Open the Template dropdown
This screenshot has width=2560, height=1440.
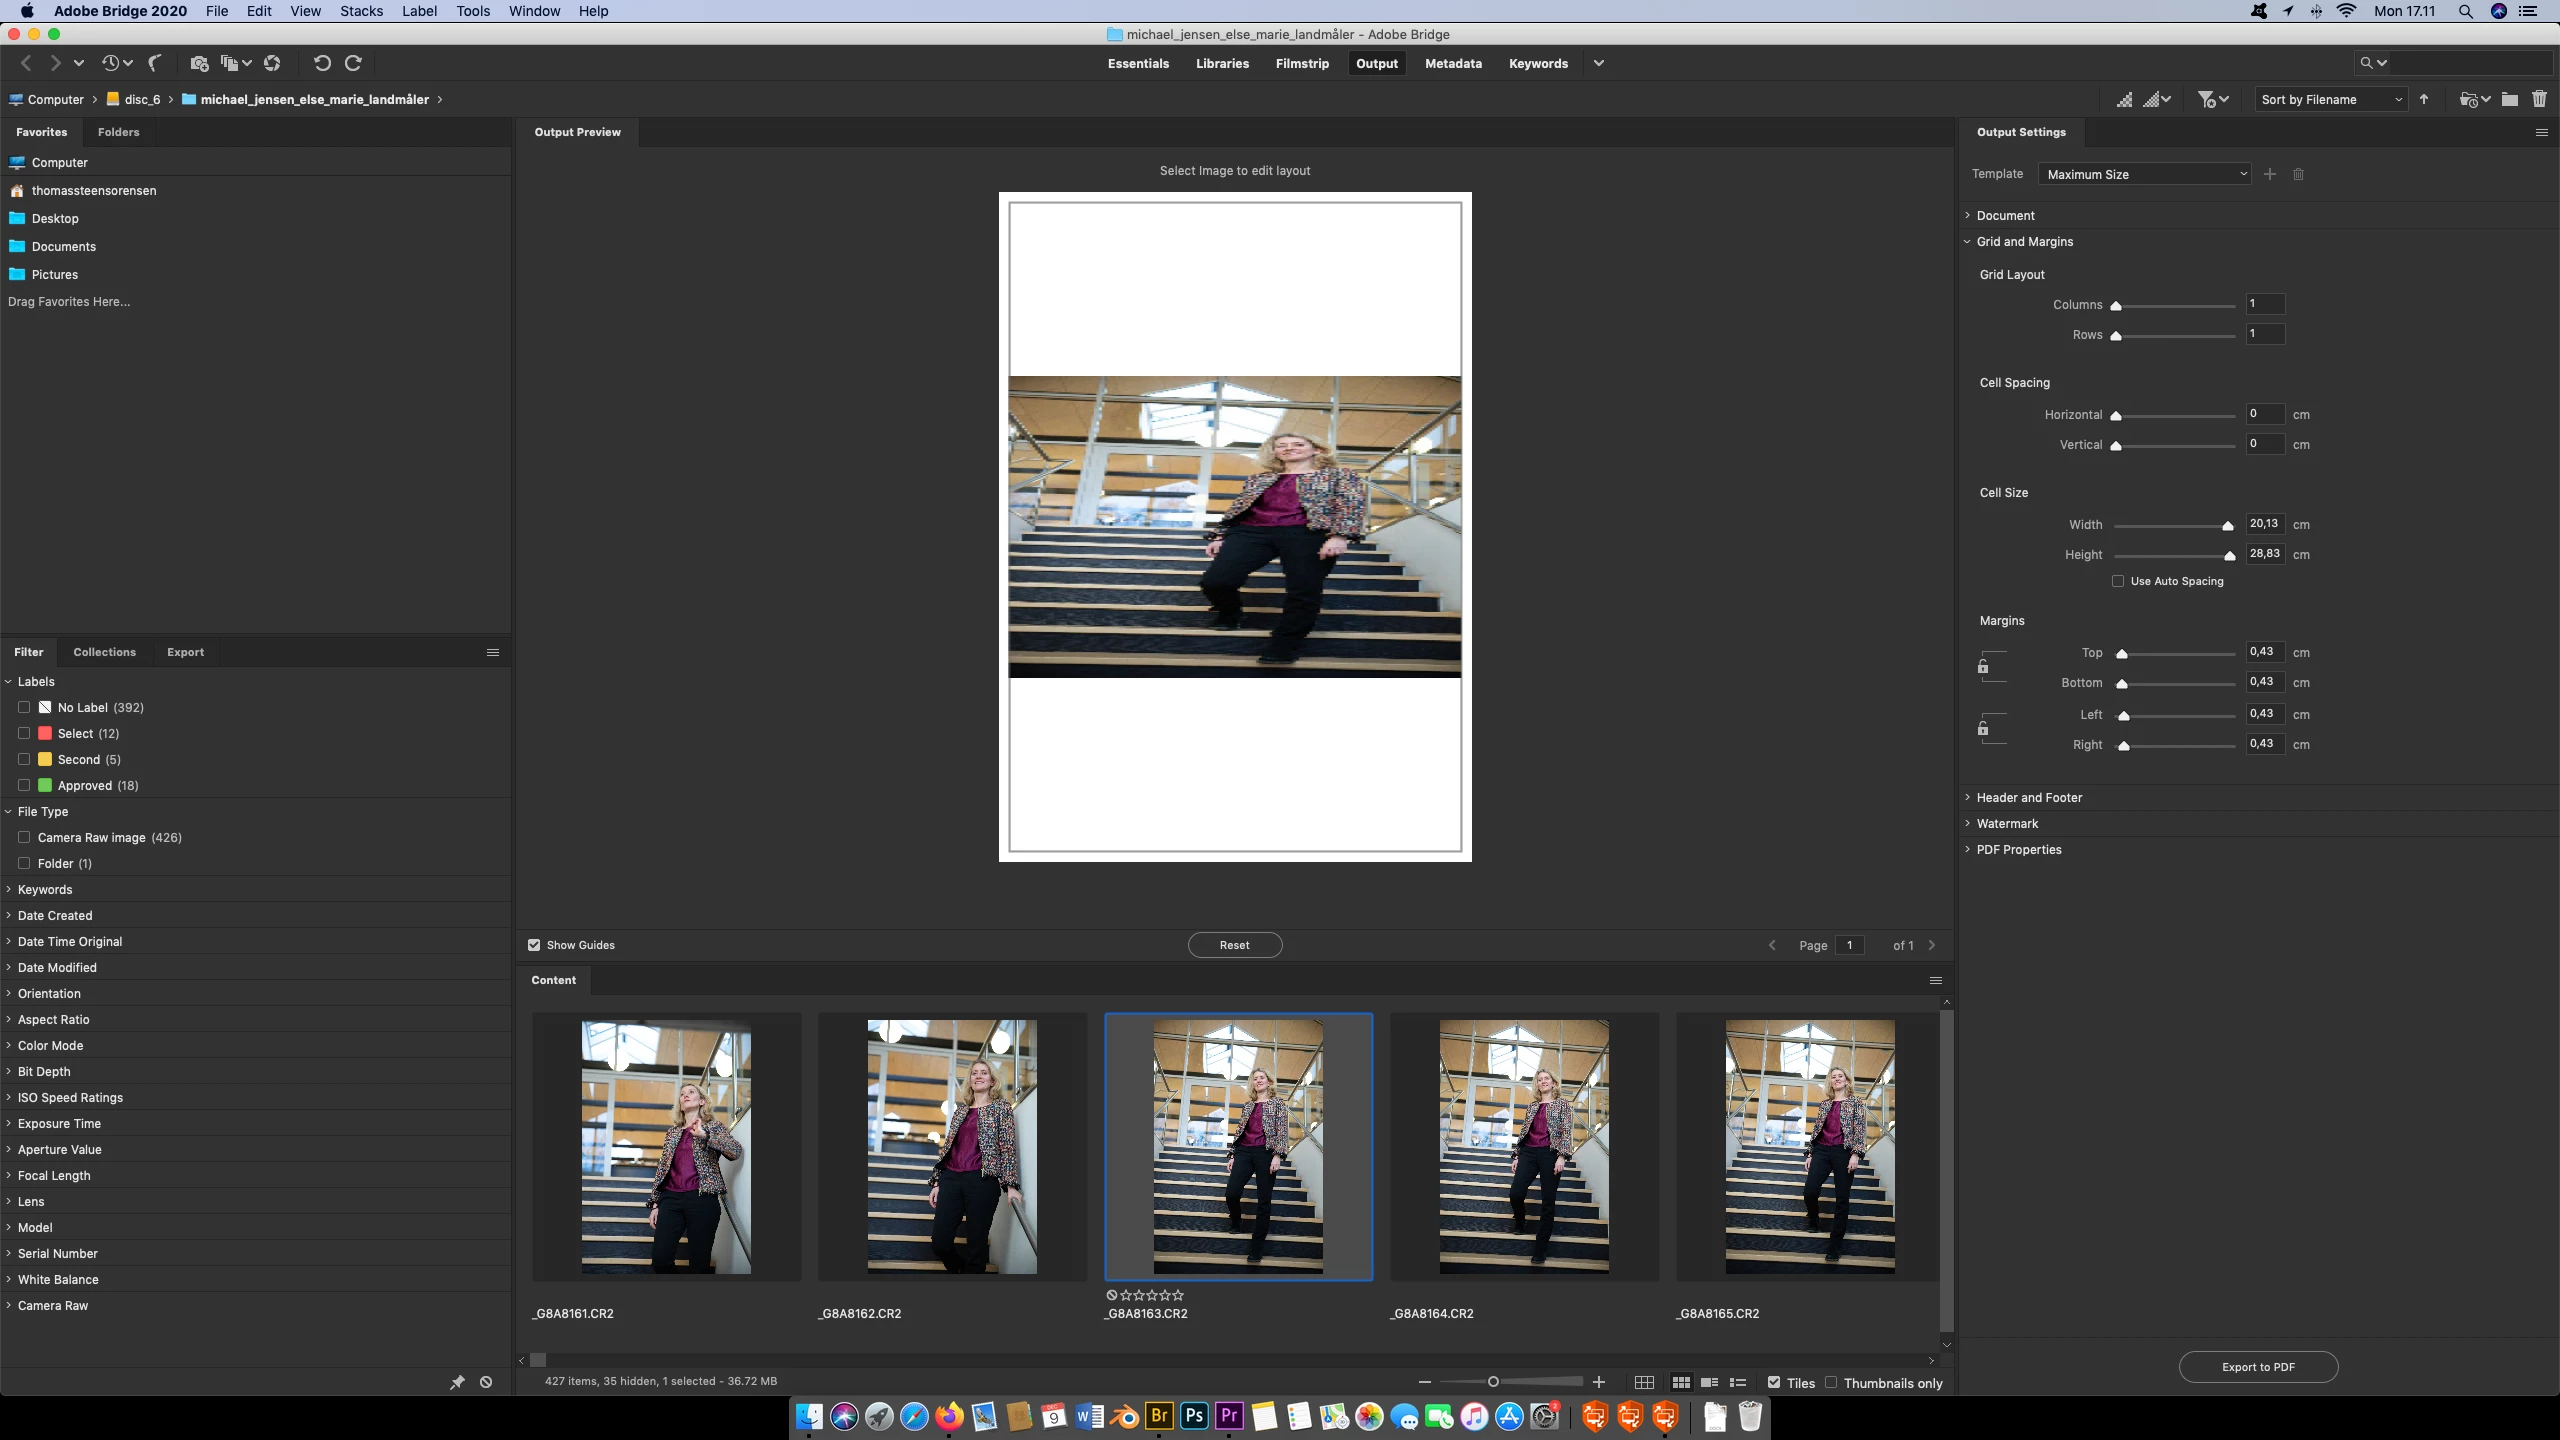coord(2144,174)
